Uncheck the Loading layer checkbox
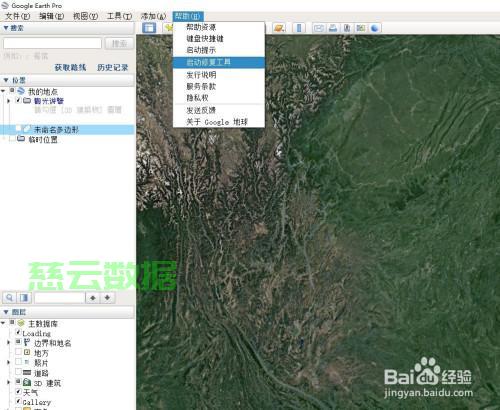The height and width of the screenshot is (410, 500). coord(19,332)
